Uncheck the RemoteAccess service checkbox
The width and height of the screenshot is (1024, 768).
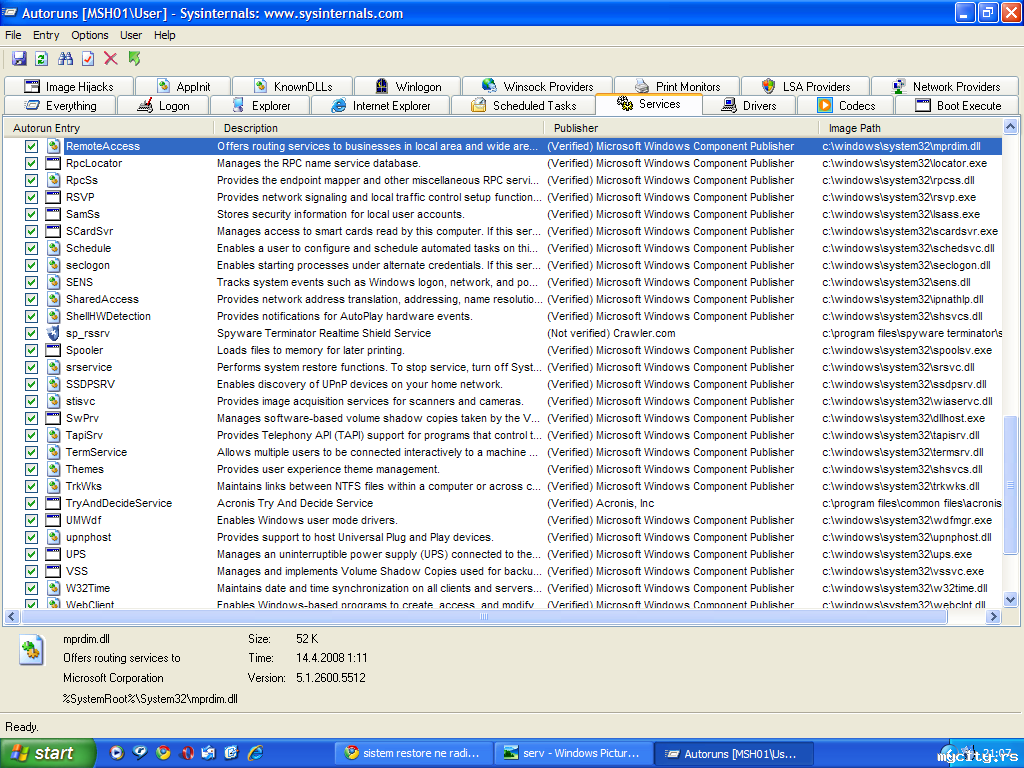tap(31, 146)
